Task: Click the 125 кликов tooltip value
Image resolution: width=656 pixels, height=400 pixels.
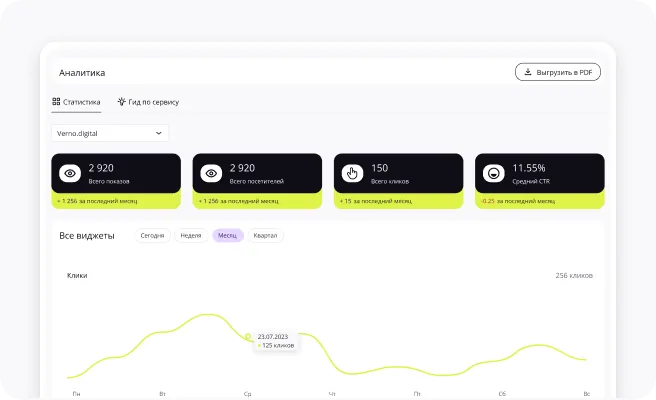Action: pos(278,345)
